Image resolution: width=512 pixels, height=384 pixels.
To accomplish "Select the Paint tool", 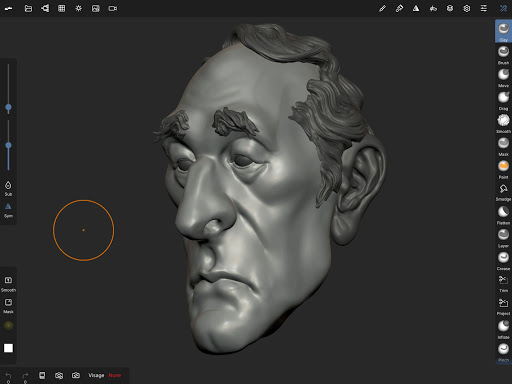I will (503, 169).
